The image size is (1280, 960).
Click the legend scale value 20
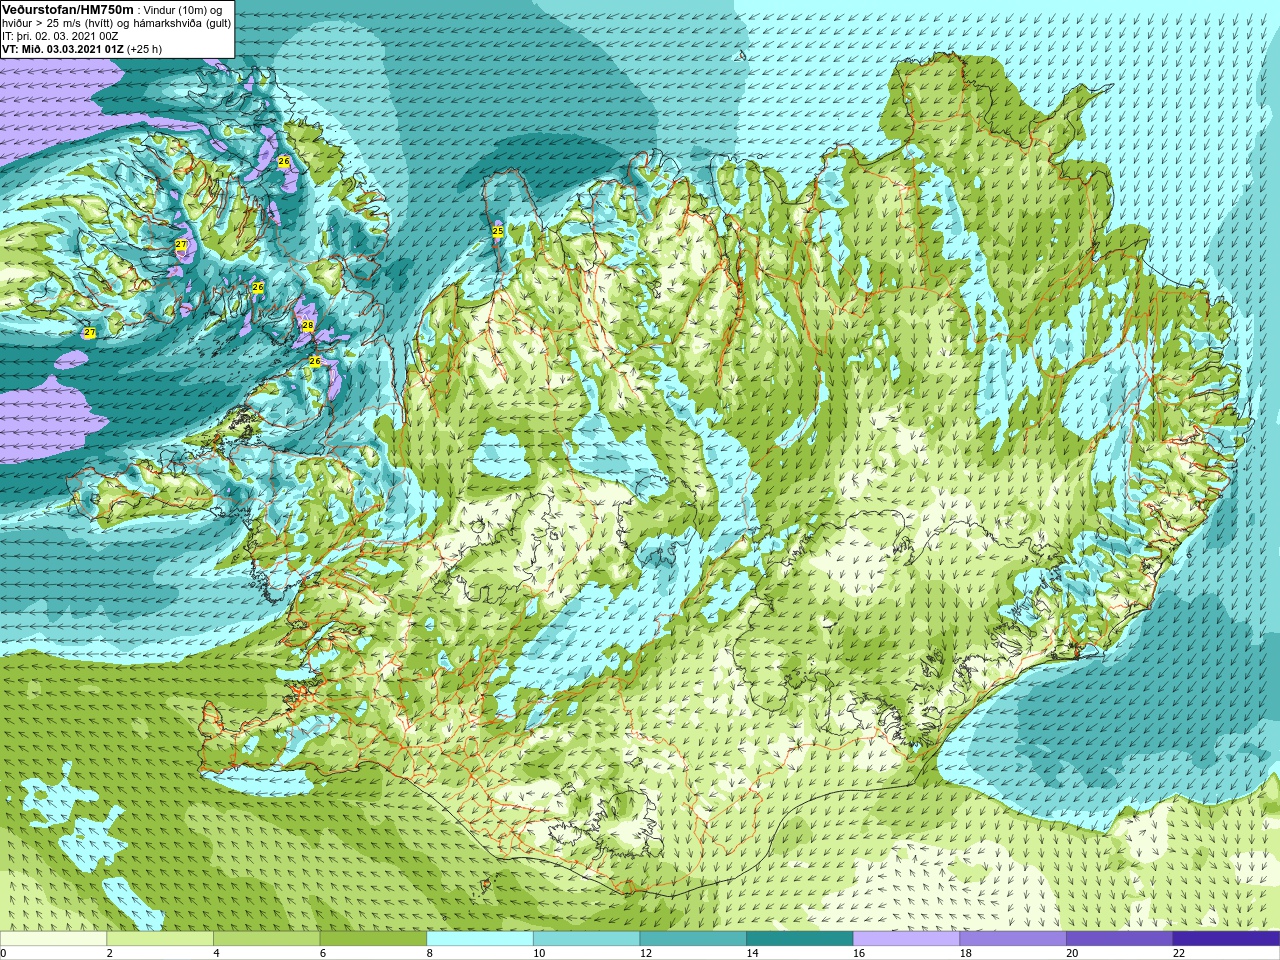pyautogui.click(x=1072, y=953)
